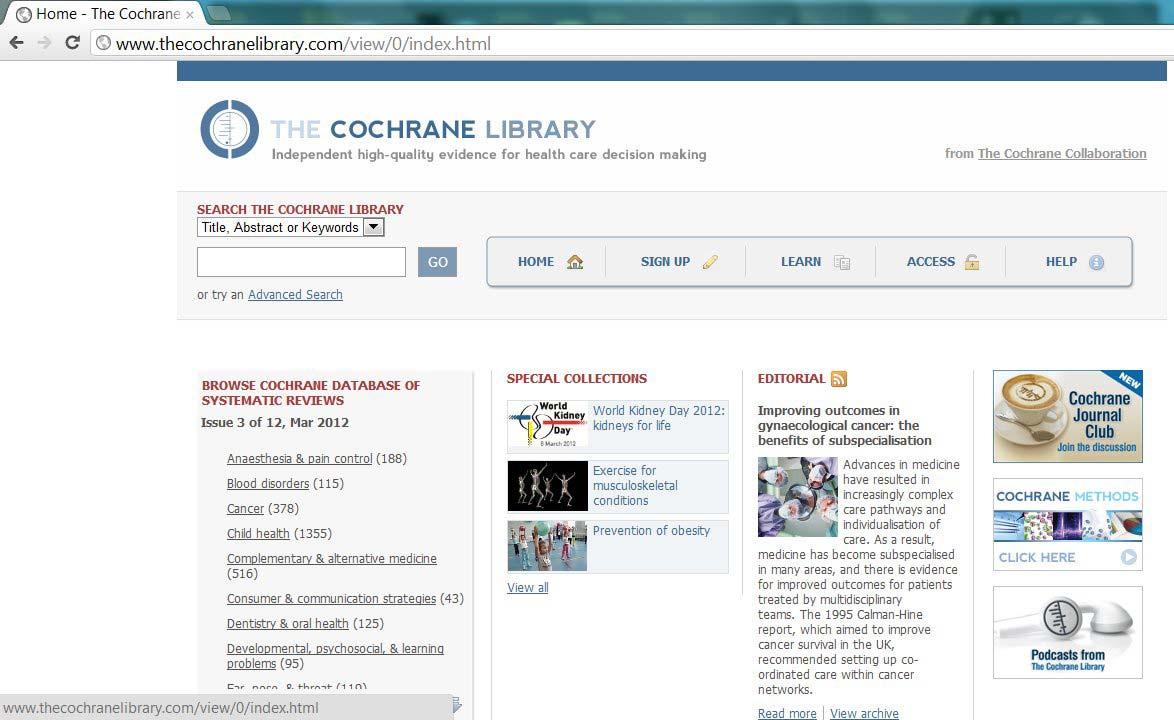This screenshot has height=720, width=1174.
Task: Open the Title, Abstract or Keywords dropdown
Action: [x=291, y=228]
